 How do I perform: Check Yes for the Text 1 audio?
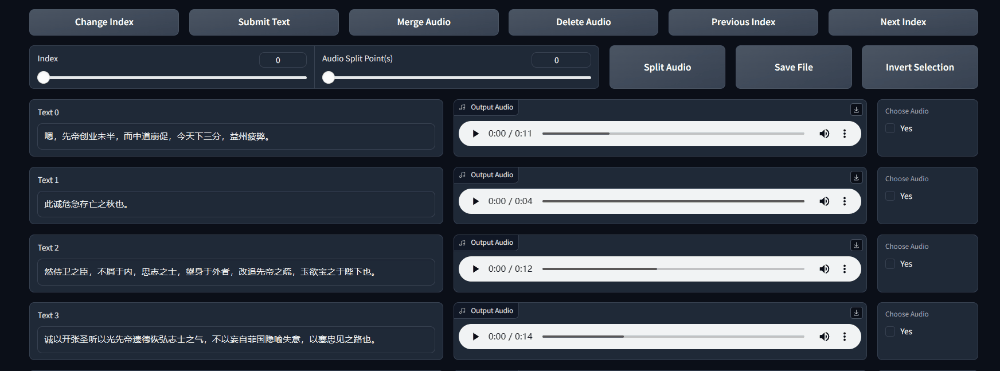(x=890, y=196)
